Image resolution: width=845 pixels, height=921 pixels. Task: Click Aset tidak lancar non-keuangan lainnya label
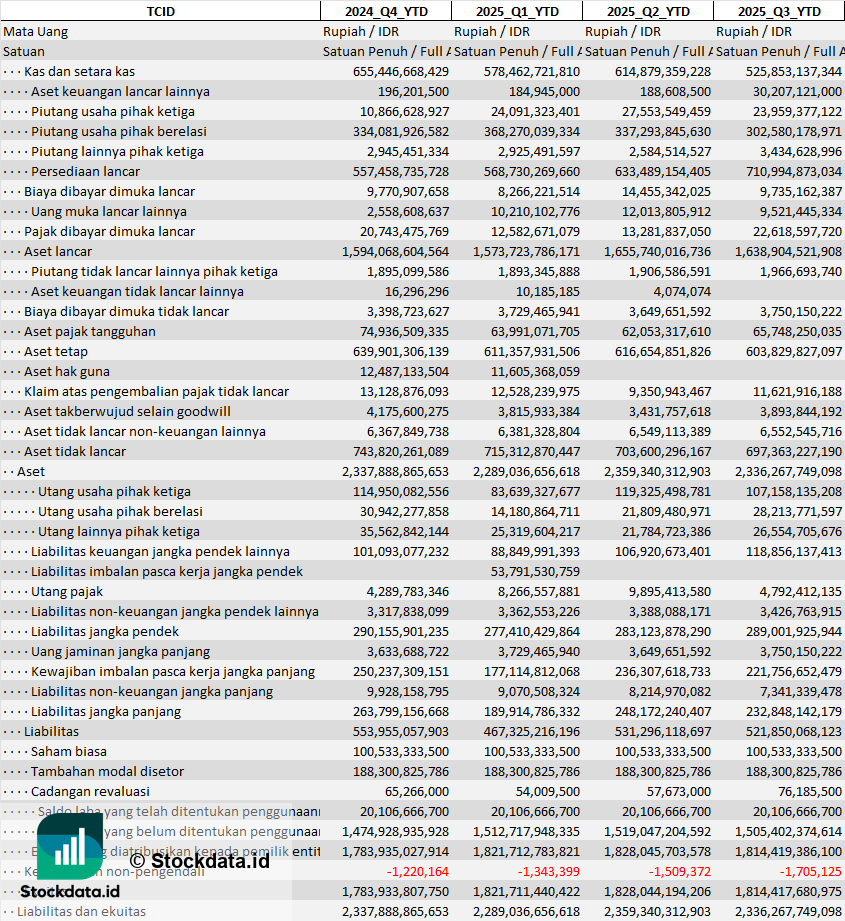(x=144, y=431)
